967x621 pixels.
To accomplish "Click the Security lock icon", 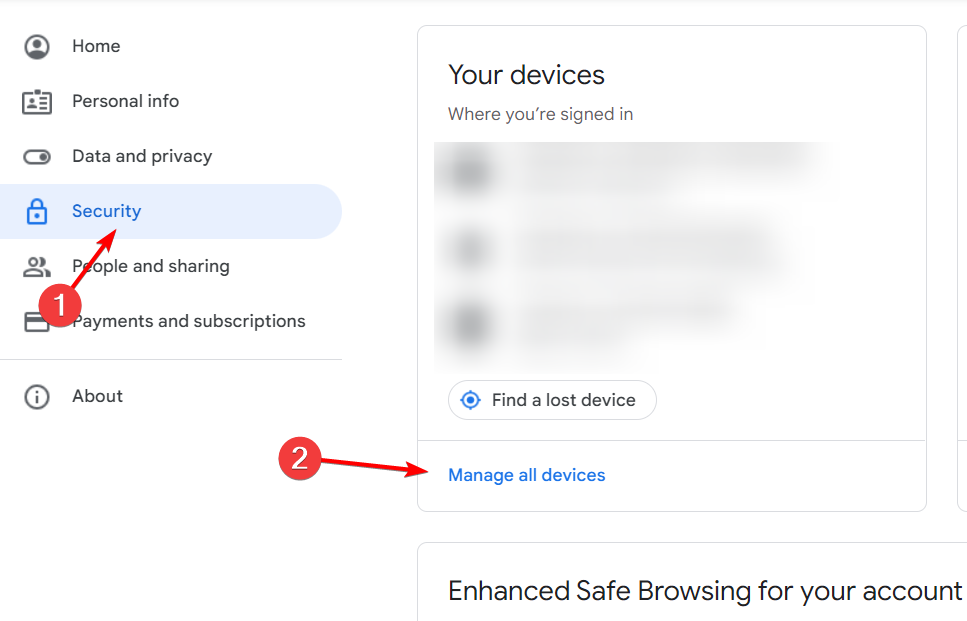I will [x=37, y=212].
